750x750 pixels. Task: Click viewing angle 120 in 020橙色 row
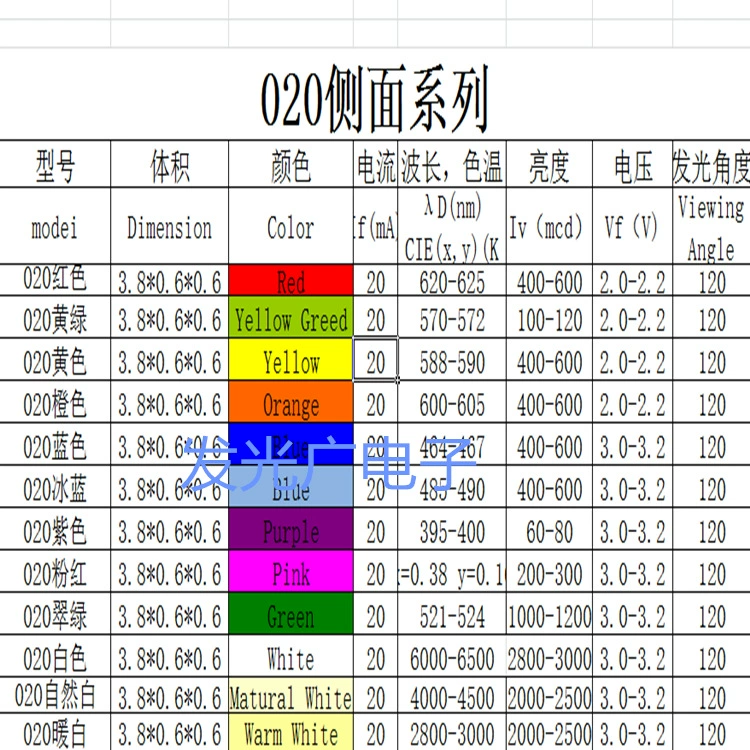pos(711,402)
